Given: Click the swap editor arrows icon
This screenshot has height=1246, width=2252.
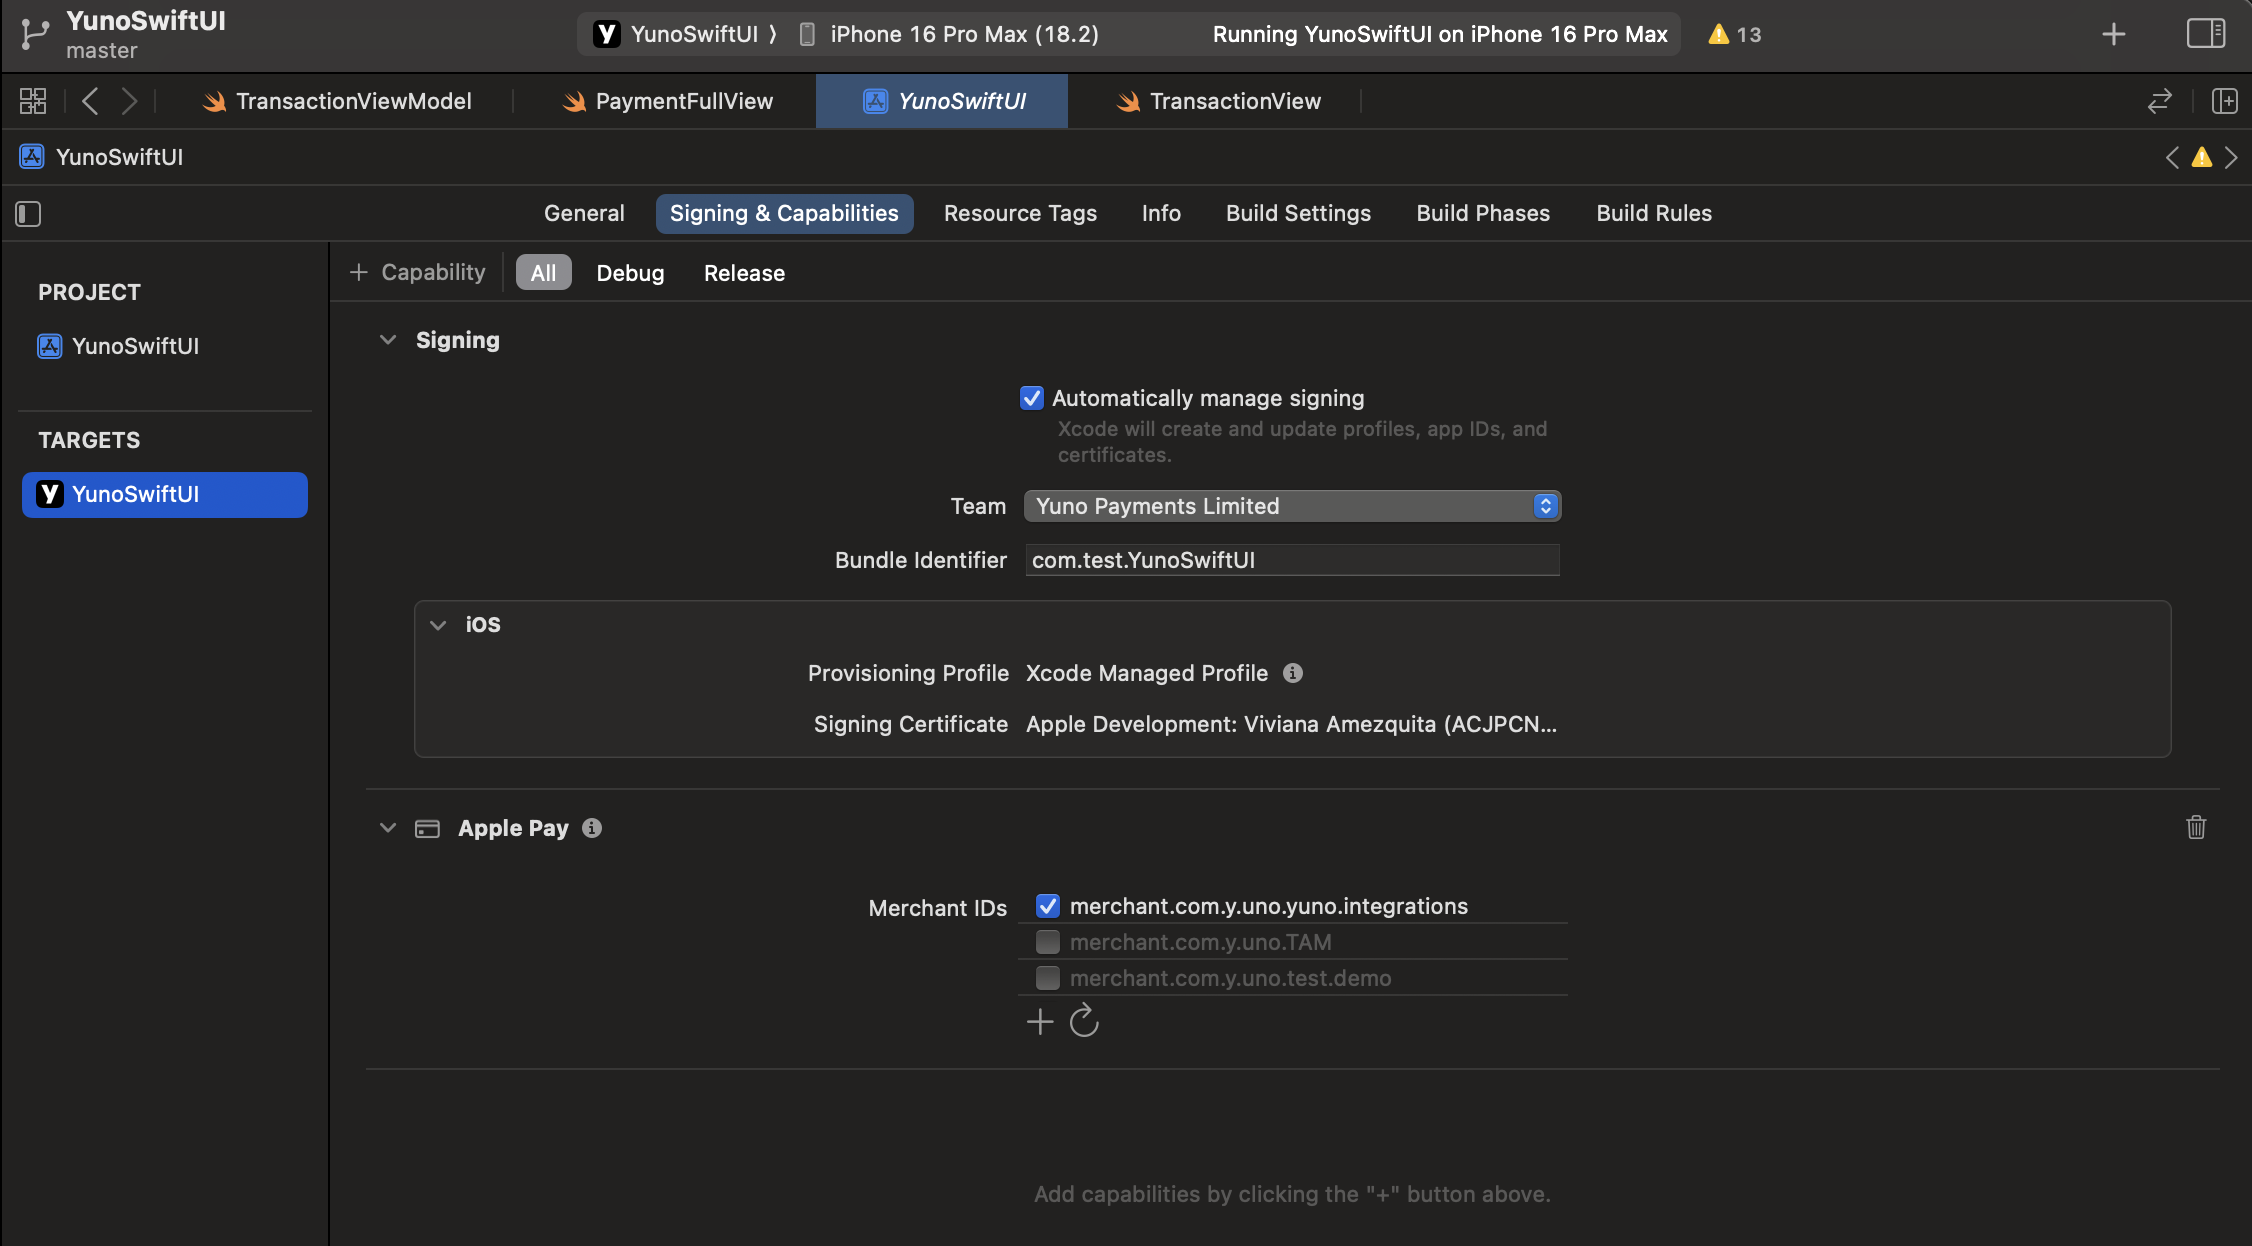Looking at the screenshot, I should tap(2160, 101).
